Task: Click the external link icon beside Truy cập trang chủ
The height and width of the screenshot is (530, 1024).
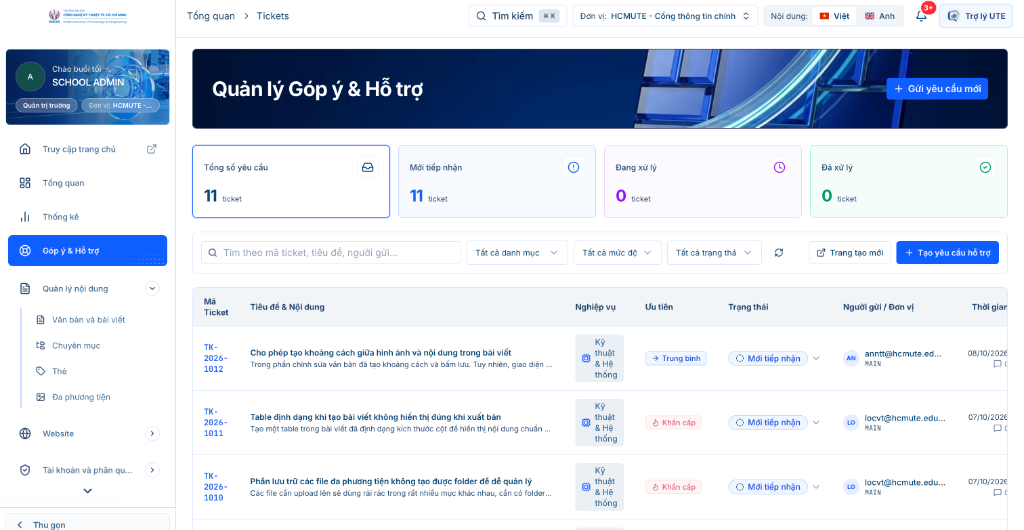Action: [152, 149]
